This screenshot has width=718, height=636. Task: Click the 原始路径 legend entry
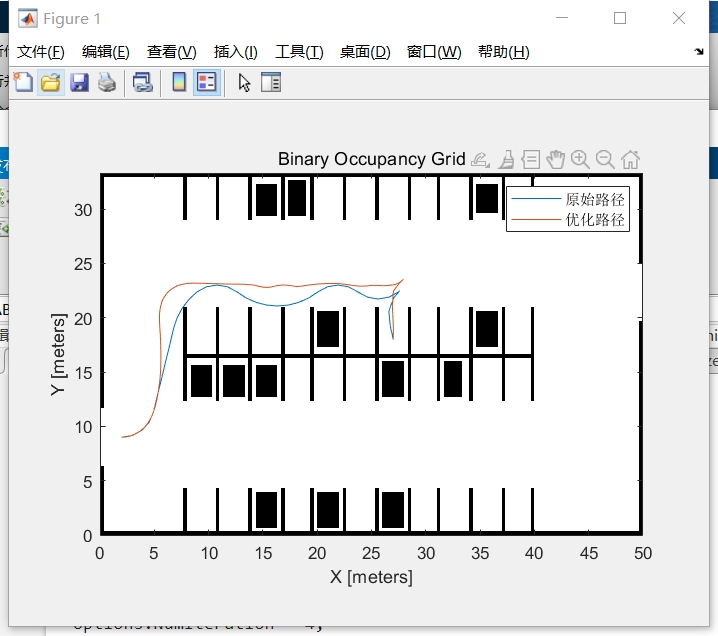(568, 199)
